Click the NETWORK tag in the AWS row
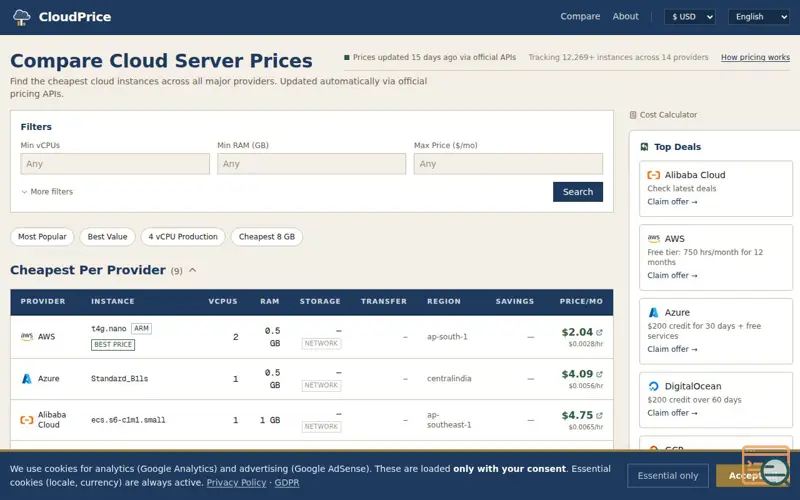The height and width of the screenshot is (500, 800). [x=321, y=343]
